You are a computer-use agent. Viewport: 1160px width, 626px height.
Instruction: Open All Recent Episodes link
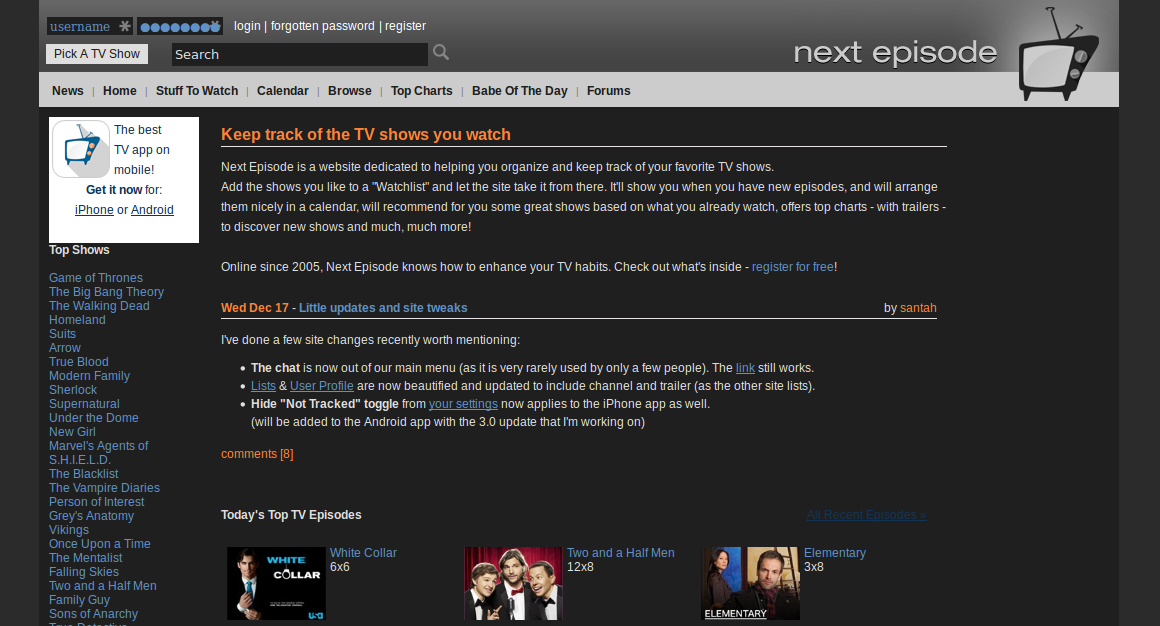(x=866, y=515)
